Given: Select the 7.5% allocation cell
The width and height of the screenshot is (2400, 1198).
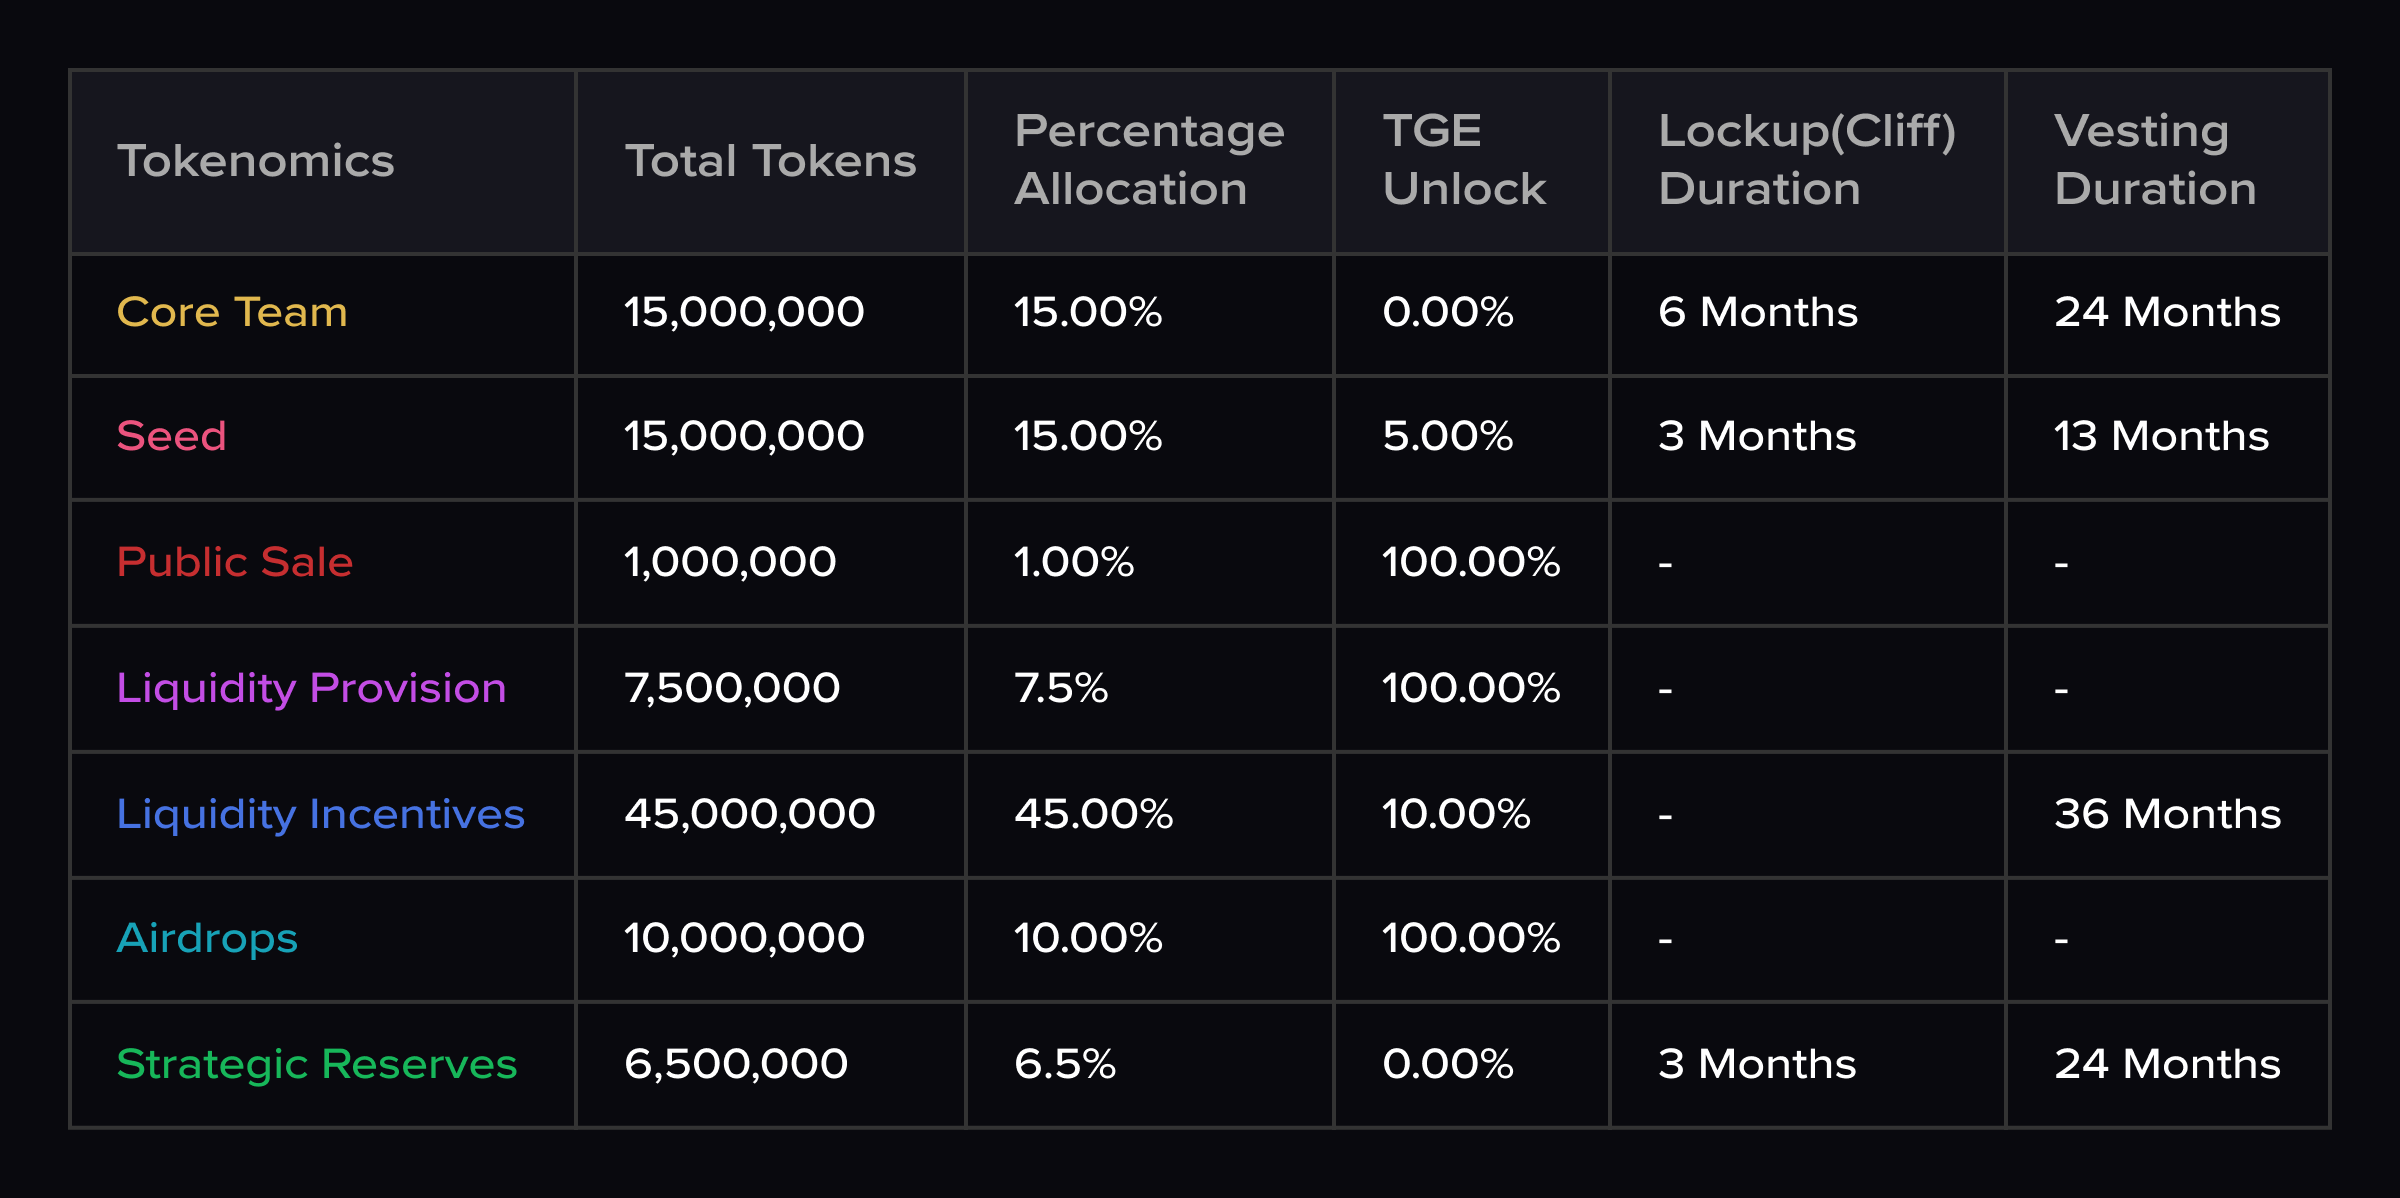Looking at the screenshot, I should click(x=1061, y=688).
